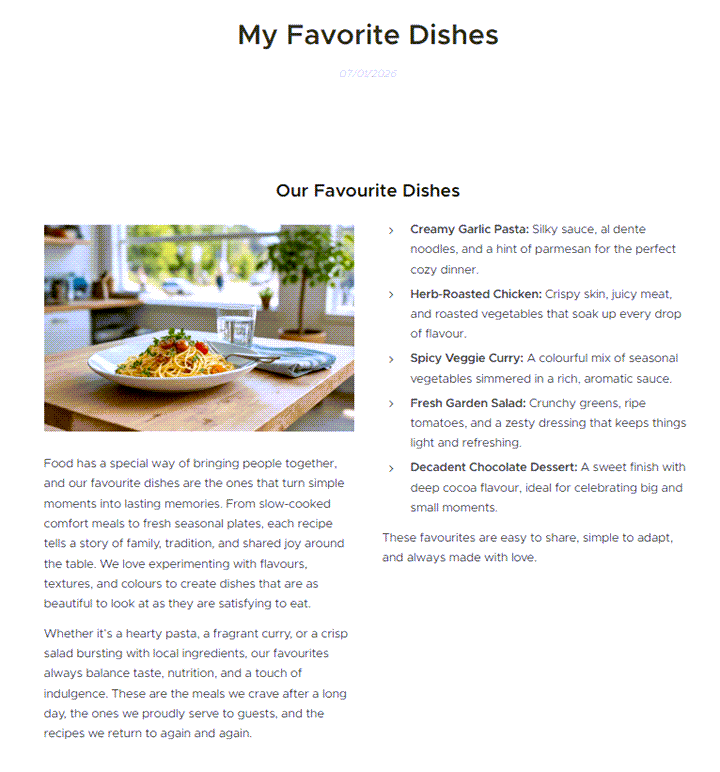Click chevron bullet beside Fresh Garden Salad
This screenshot has height=772, width=720.
tap(391, 404)
